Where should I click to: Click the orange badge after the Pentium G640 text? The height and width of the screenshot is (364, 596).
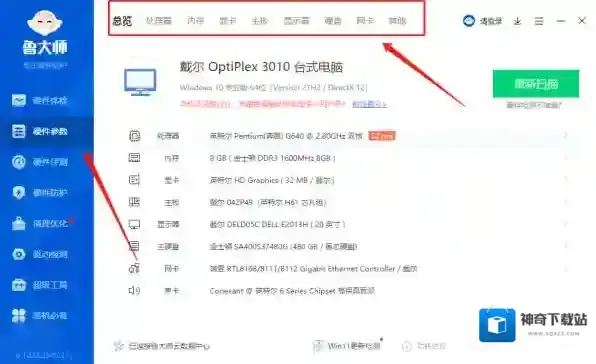tap(382, 136)
